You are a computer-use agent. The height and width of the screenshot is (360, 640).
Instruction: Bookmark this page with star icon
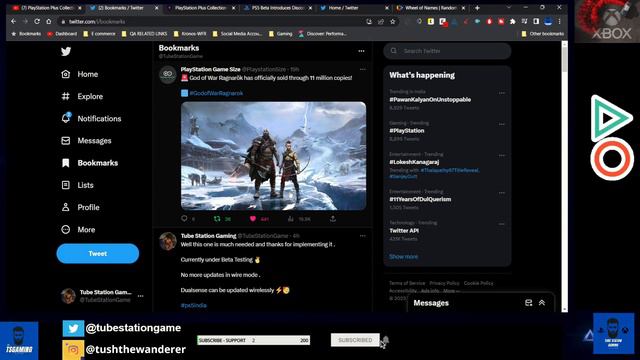(393, 21)
